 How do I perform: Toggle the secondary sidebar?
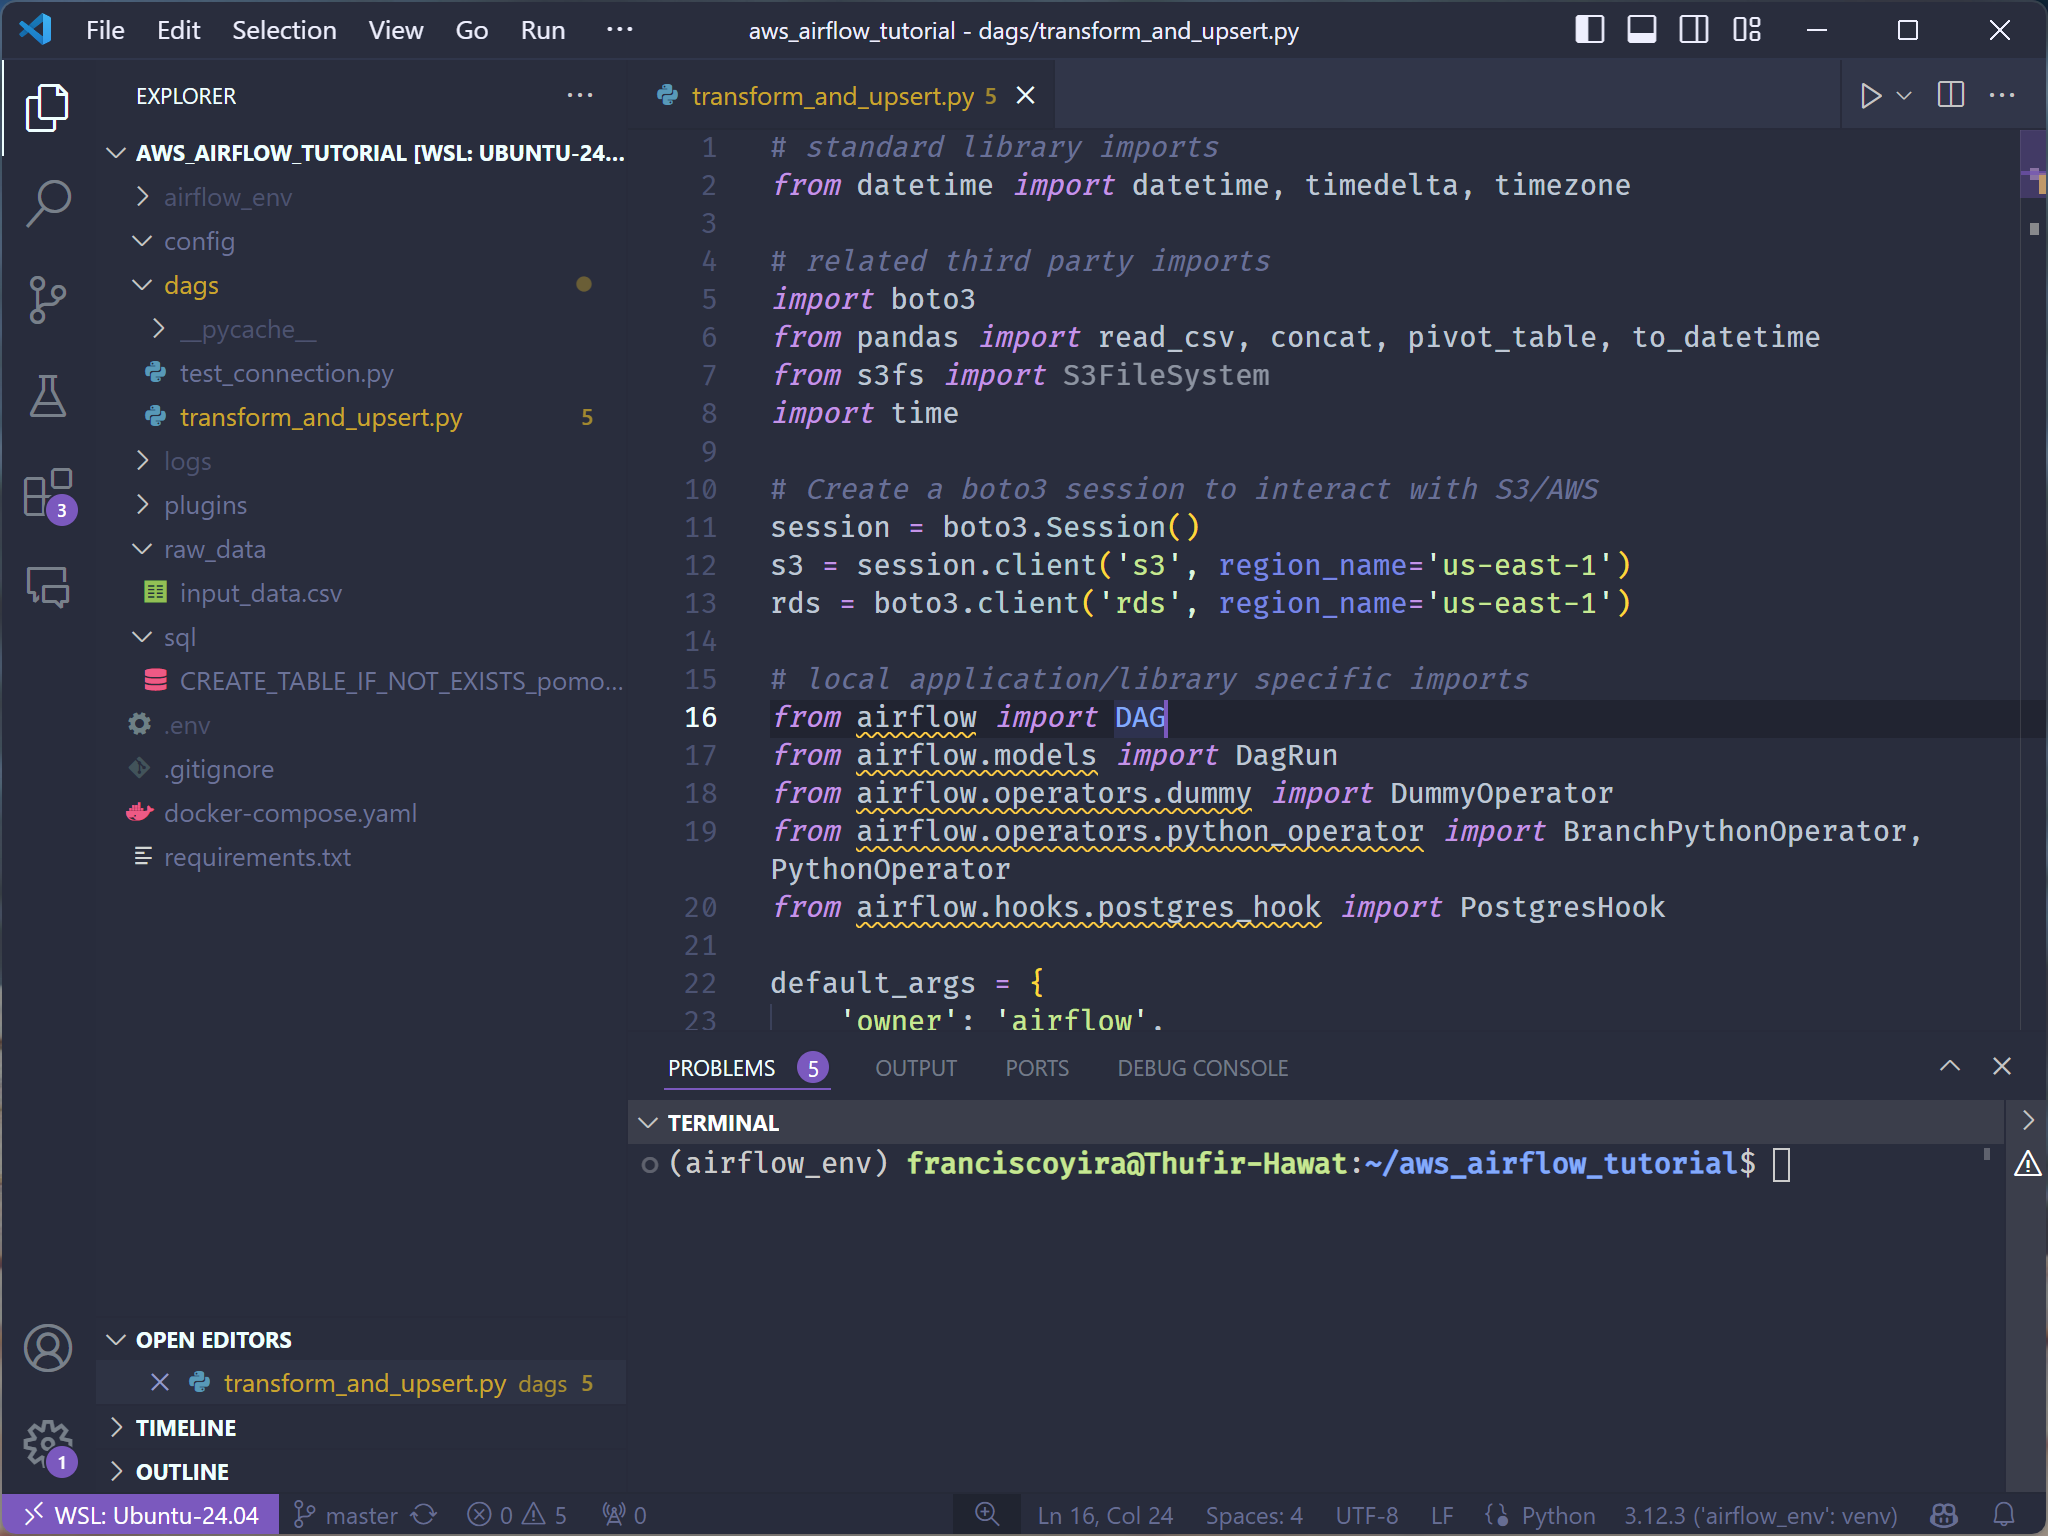point(1694,30)
